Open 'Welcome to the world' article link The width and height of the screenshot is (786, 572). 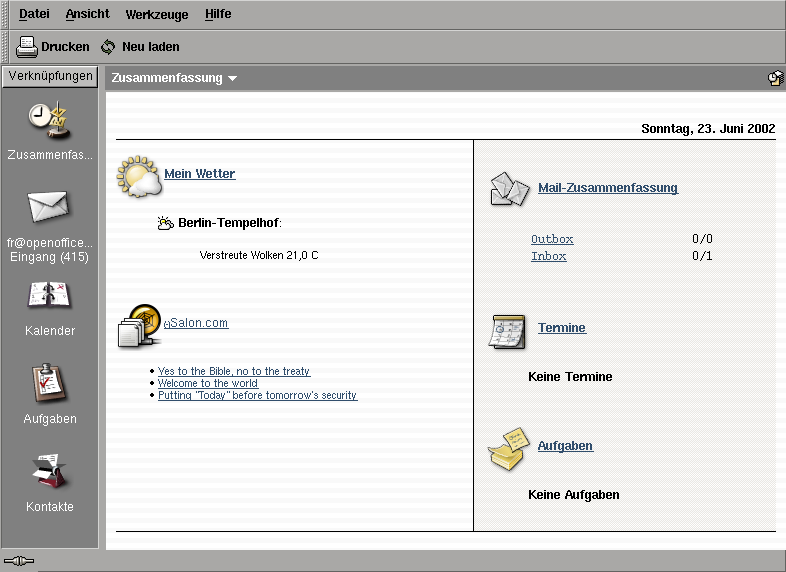tap(208, 383)
